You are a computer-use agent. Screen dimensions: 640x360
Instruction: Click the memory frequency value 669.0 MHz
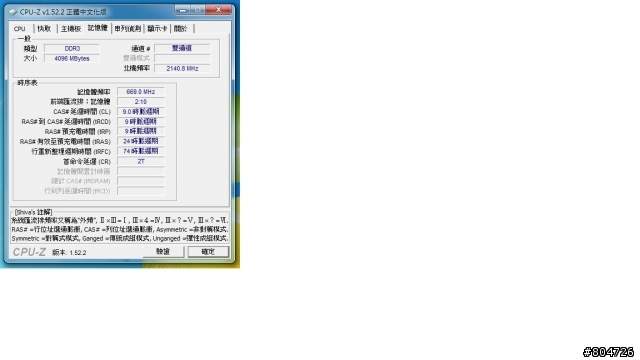141,92
